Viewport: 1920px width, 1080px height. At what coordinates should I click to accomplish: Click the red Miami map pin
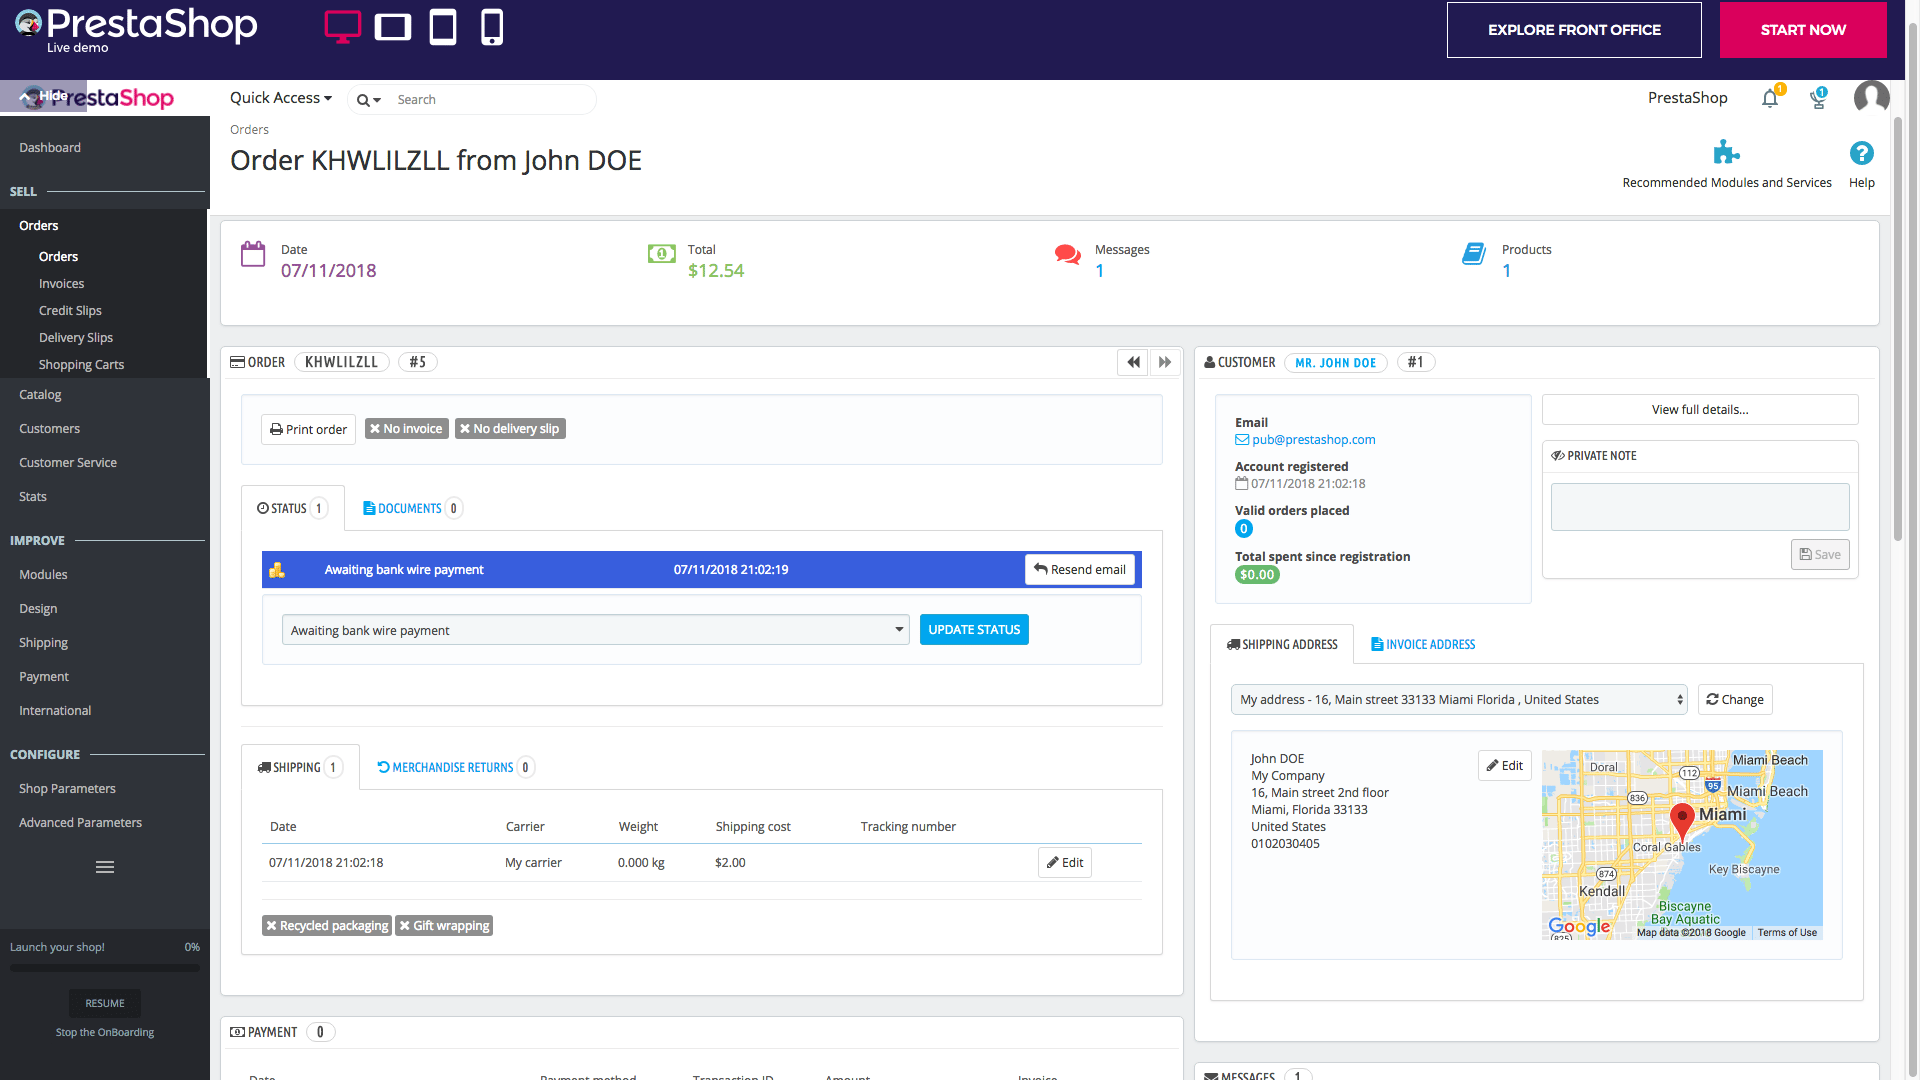(1682, 820)
